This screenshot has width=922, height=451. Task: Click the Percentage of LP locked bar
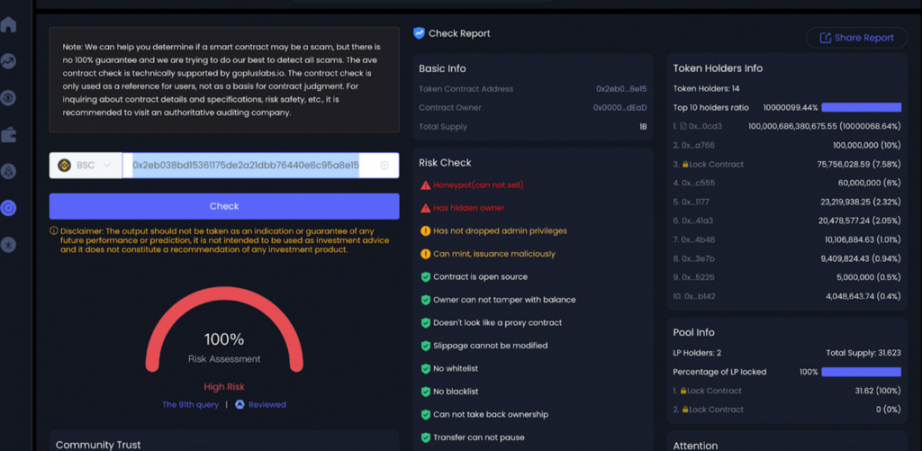pos(860,372)
